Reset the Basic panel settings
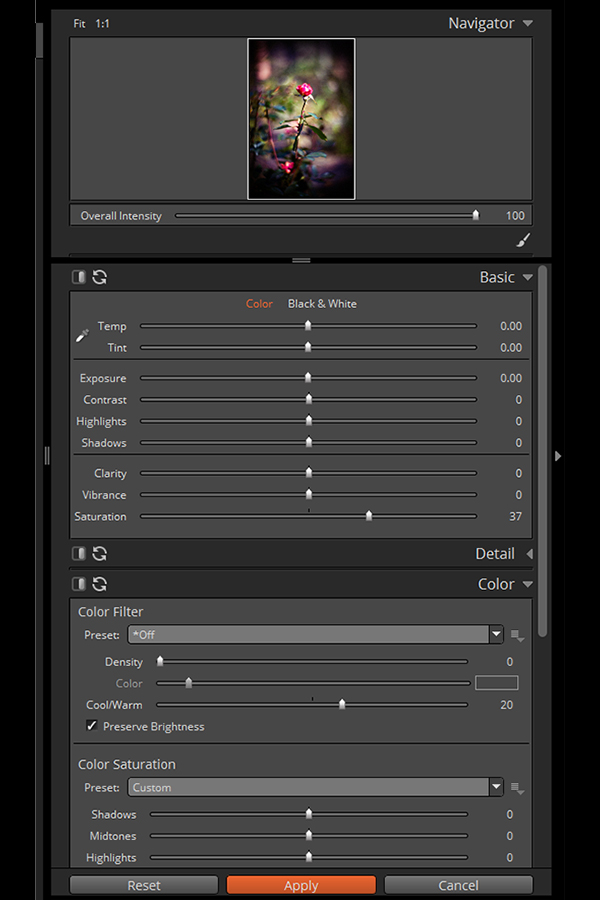 99,277
